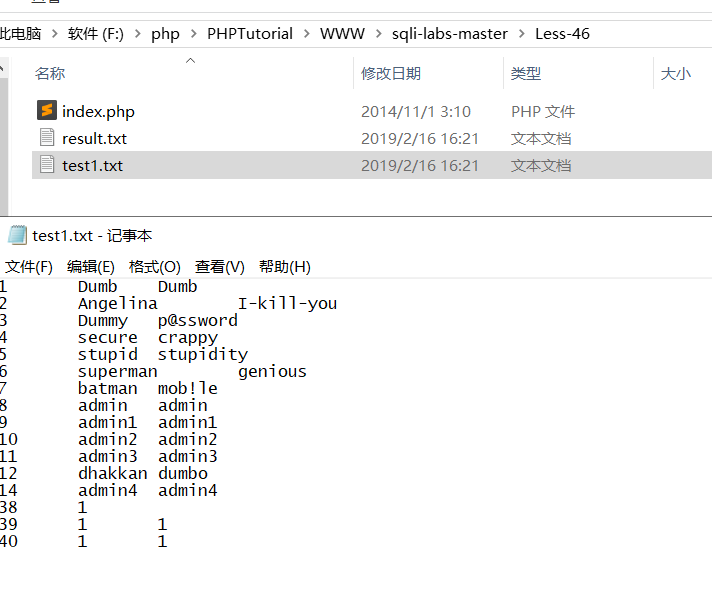Expand the chevron after WWW breadcrumb

(379, 34)
